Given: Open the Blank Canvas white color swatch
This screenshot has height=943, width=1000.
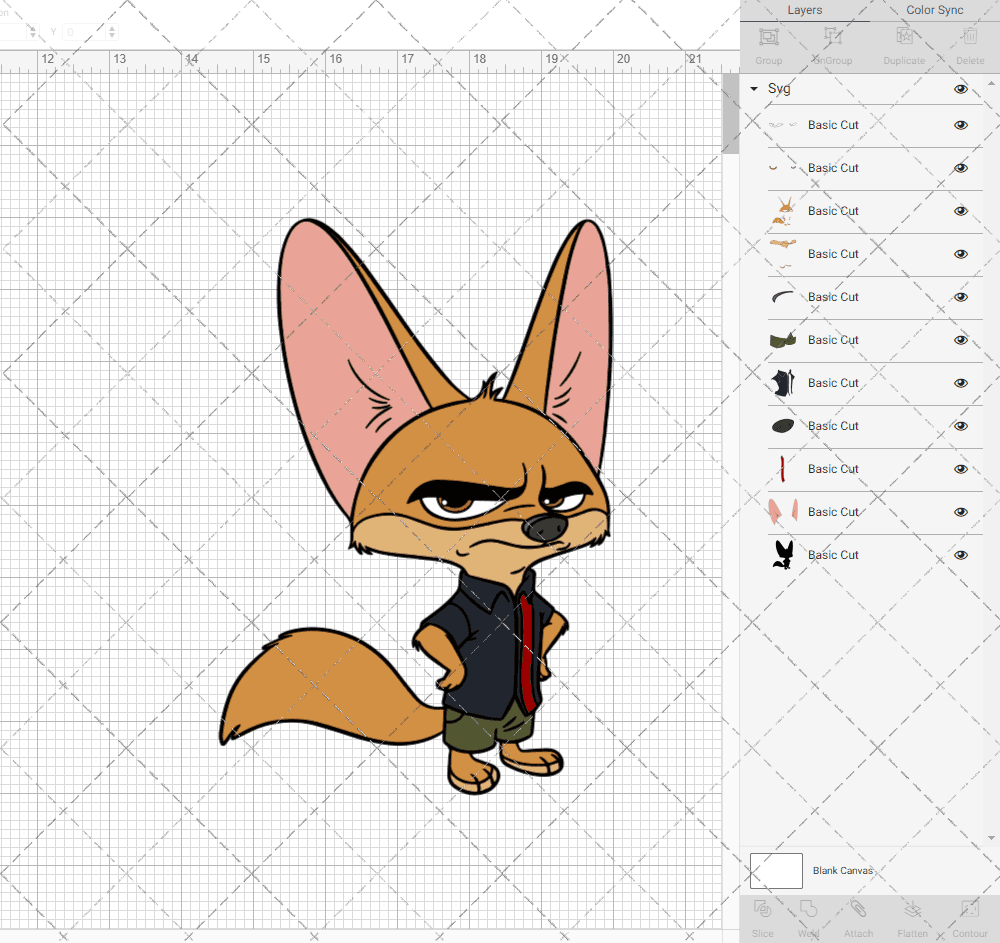Looking at the screenshot, I should [776, 871].
